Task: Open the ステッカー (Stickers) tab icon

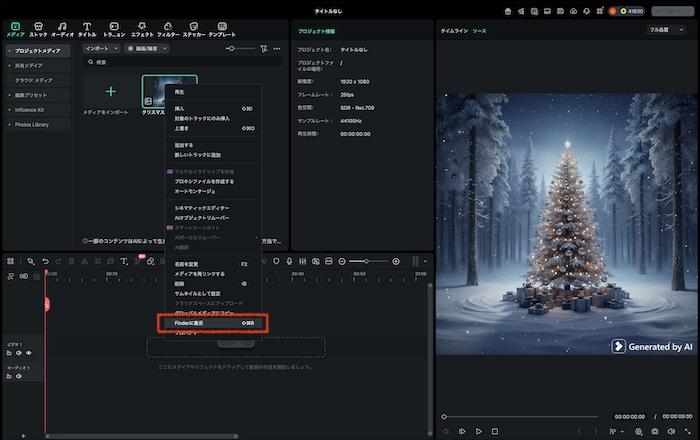Action: pos(194,26)
